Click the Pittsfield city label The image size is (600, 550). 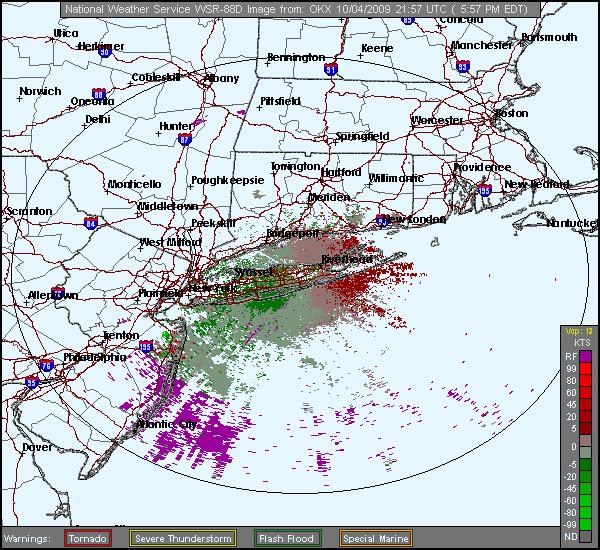pos(280,101)
